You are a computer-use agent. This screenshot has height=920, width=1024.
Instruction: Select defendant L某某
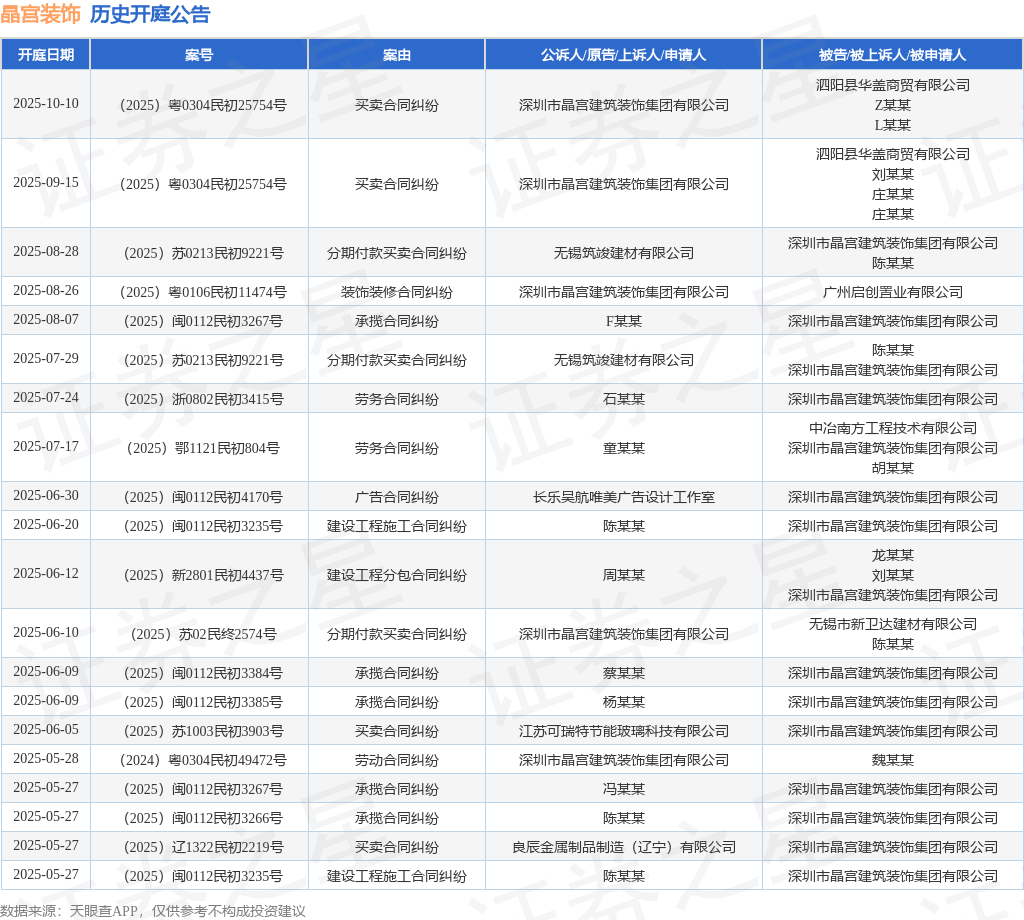pos(892,125)
